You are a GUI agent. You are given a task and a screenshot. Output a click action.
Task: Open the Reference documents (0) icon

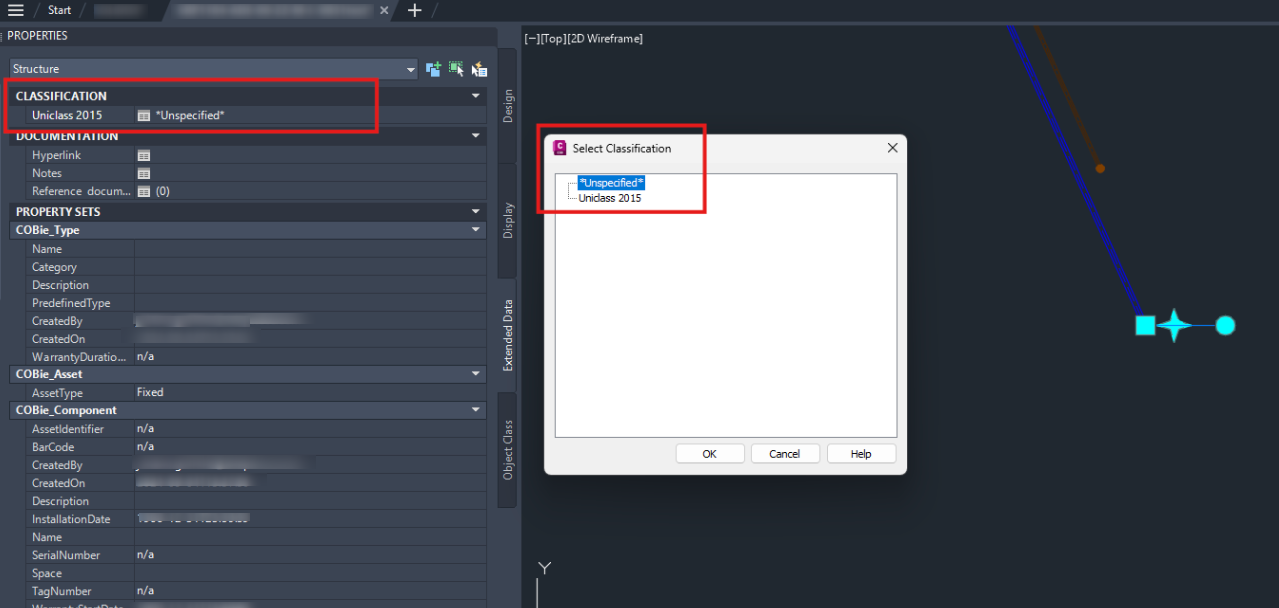coord(144,191)
